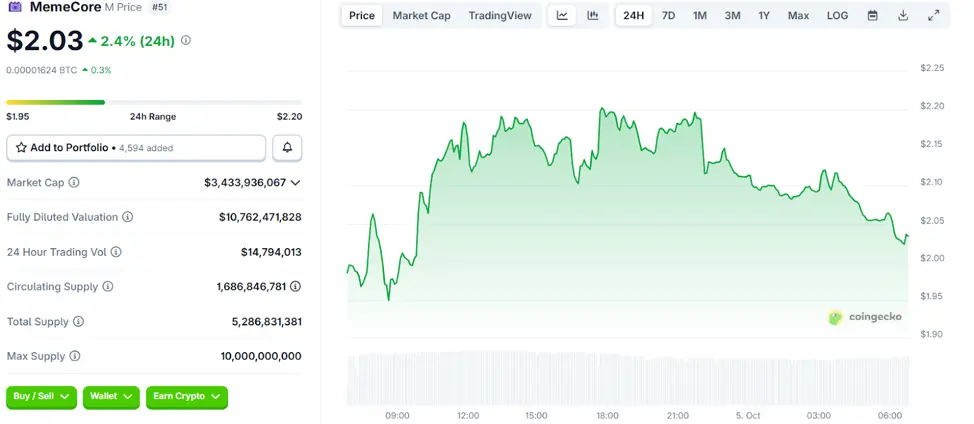Click info icon next to Market Cap
974x424 pixels.
coord(74,183)
